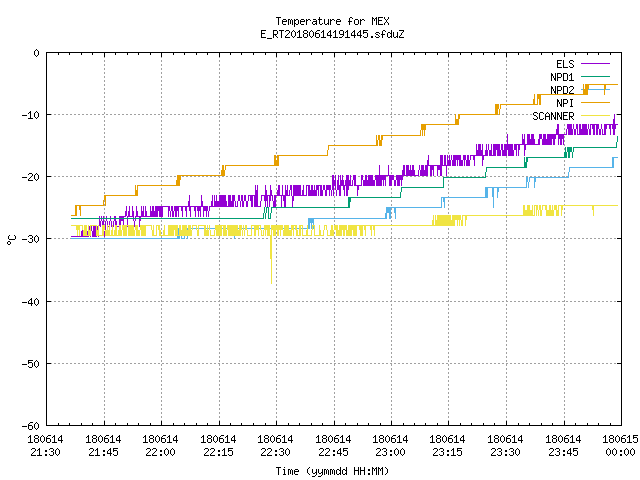Viewport: 640px width, 480px height.
Task: Click the 'NPI' legend label
Action: click(565, 103)
